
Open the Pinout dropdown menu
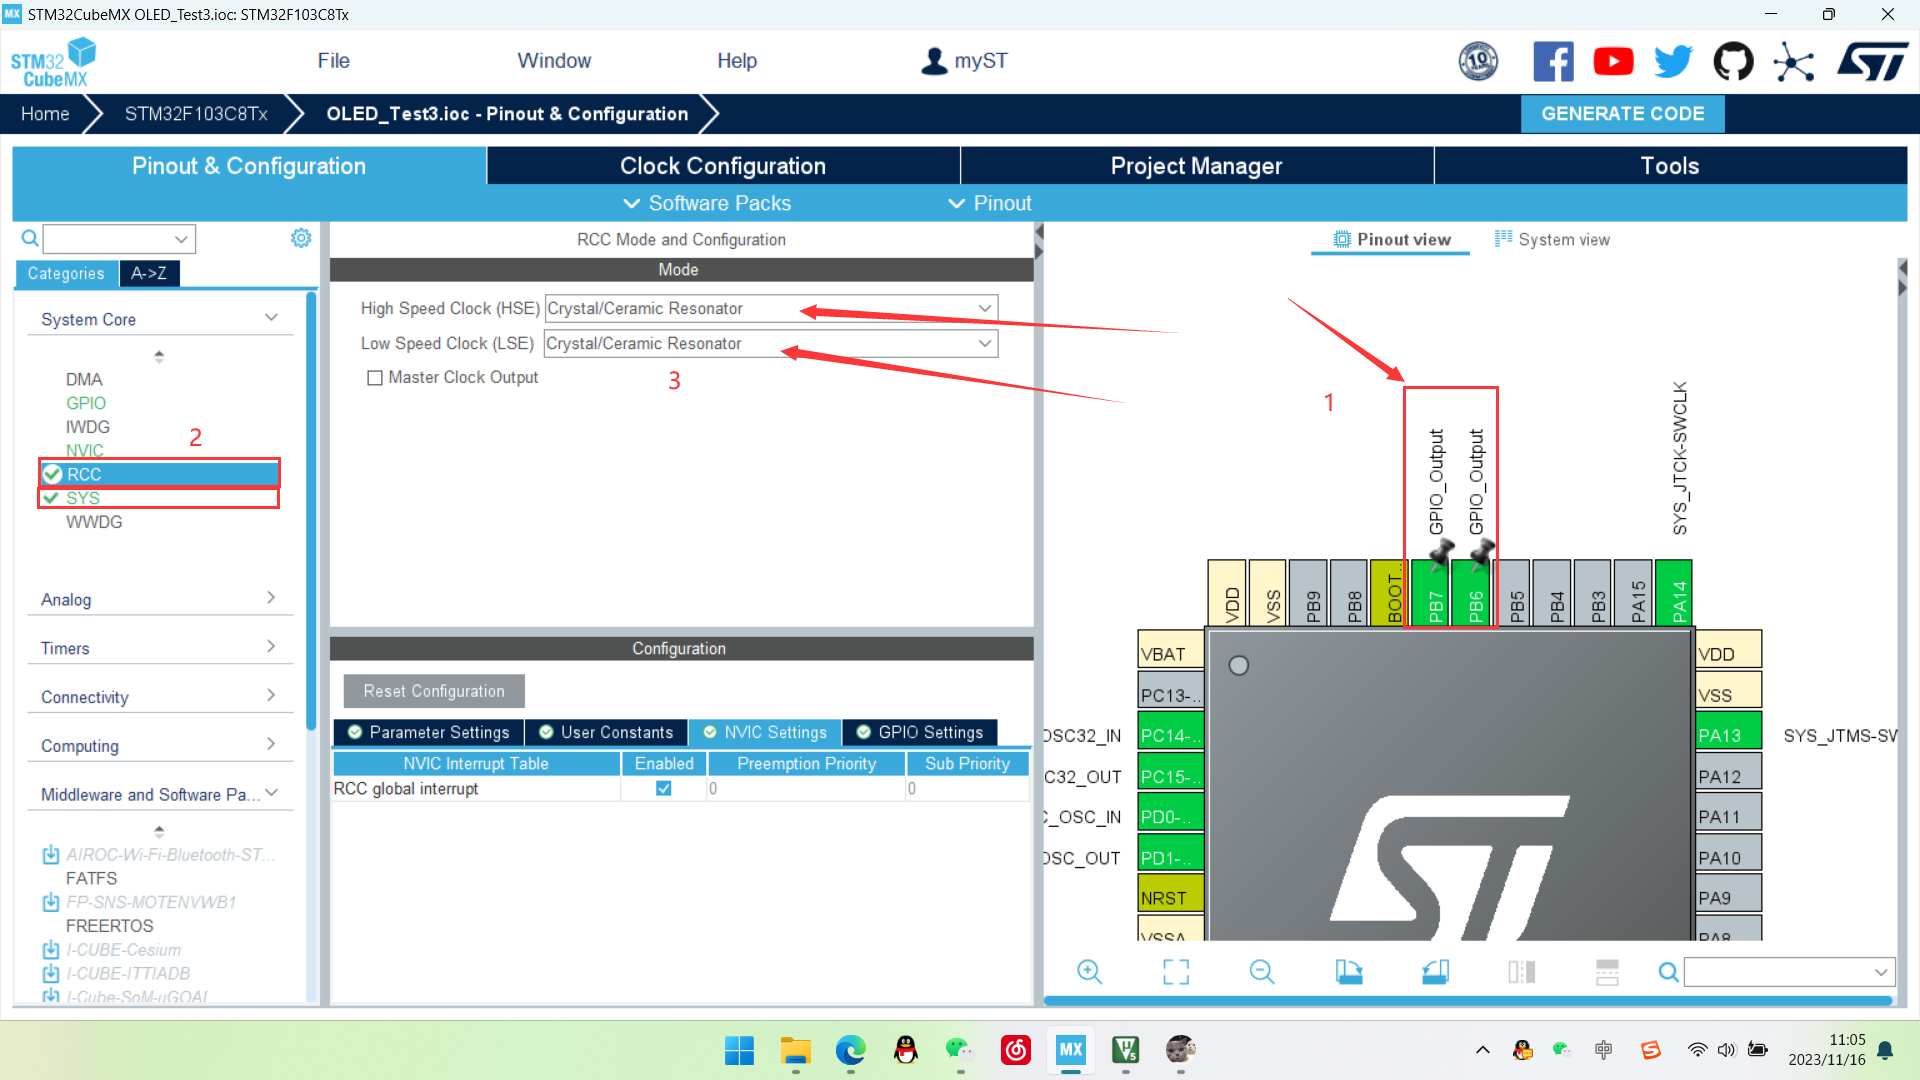(990, 203)
